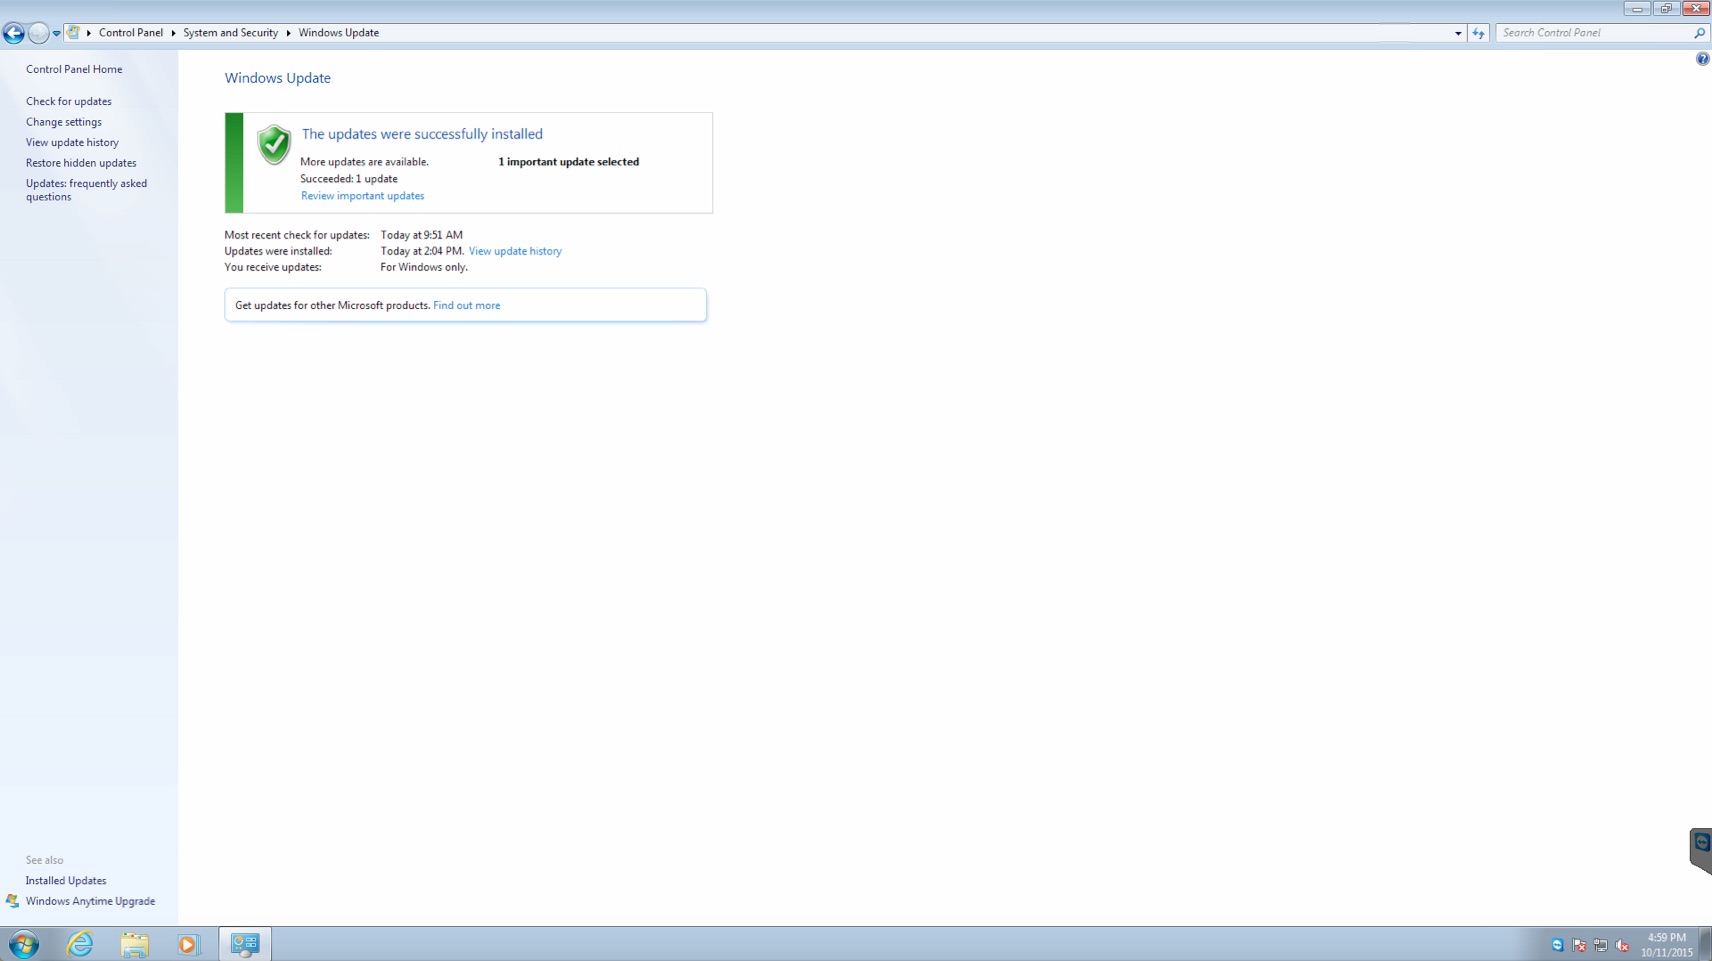Image resolution: width=1712 pixels, height=961 pixels.
Task: Open 1 important update selected
Action: click(568, 162)
